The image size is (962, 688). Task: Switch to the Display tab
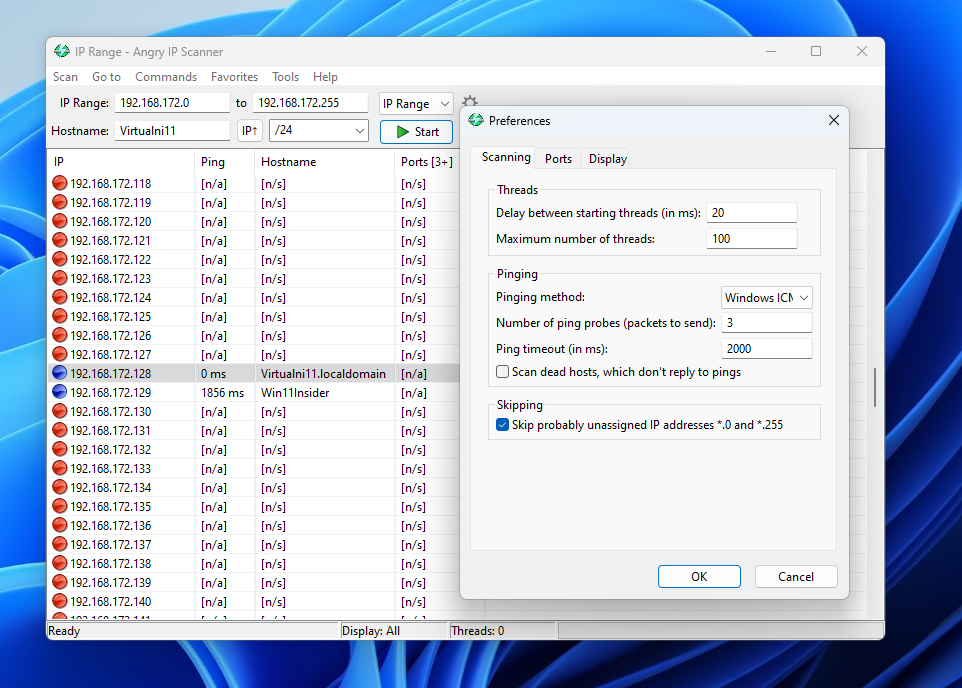(607, 158)
